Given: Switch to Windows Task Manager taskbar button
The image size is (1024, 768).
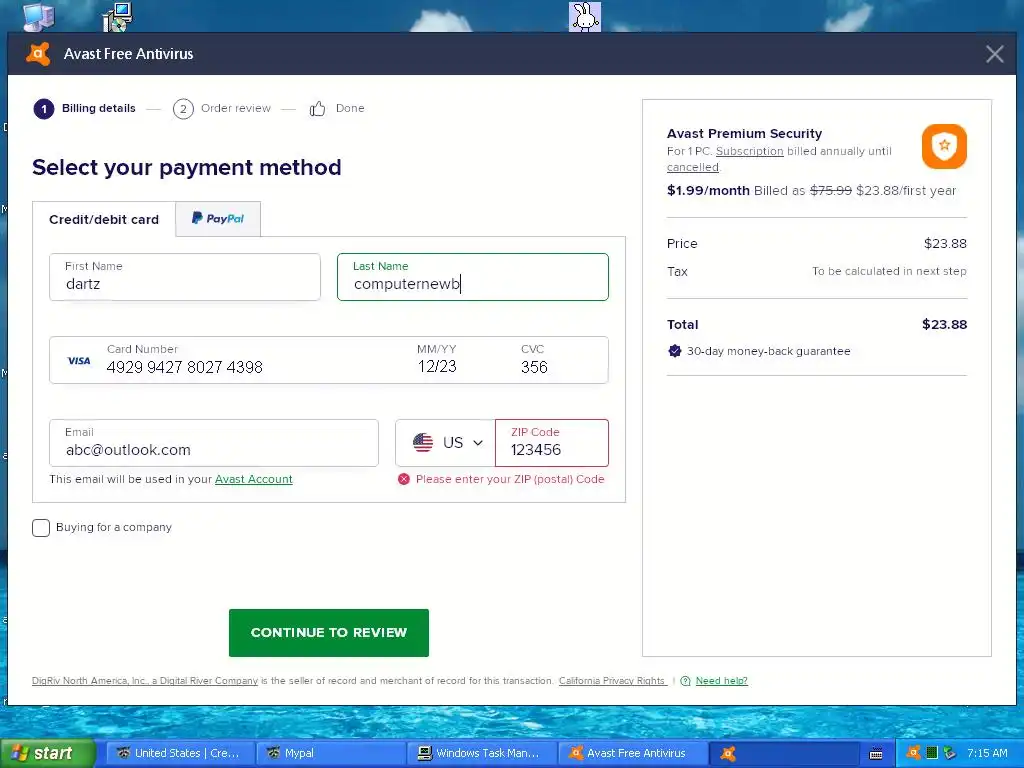Looking at the screenshot, I should 482,753.
